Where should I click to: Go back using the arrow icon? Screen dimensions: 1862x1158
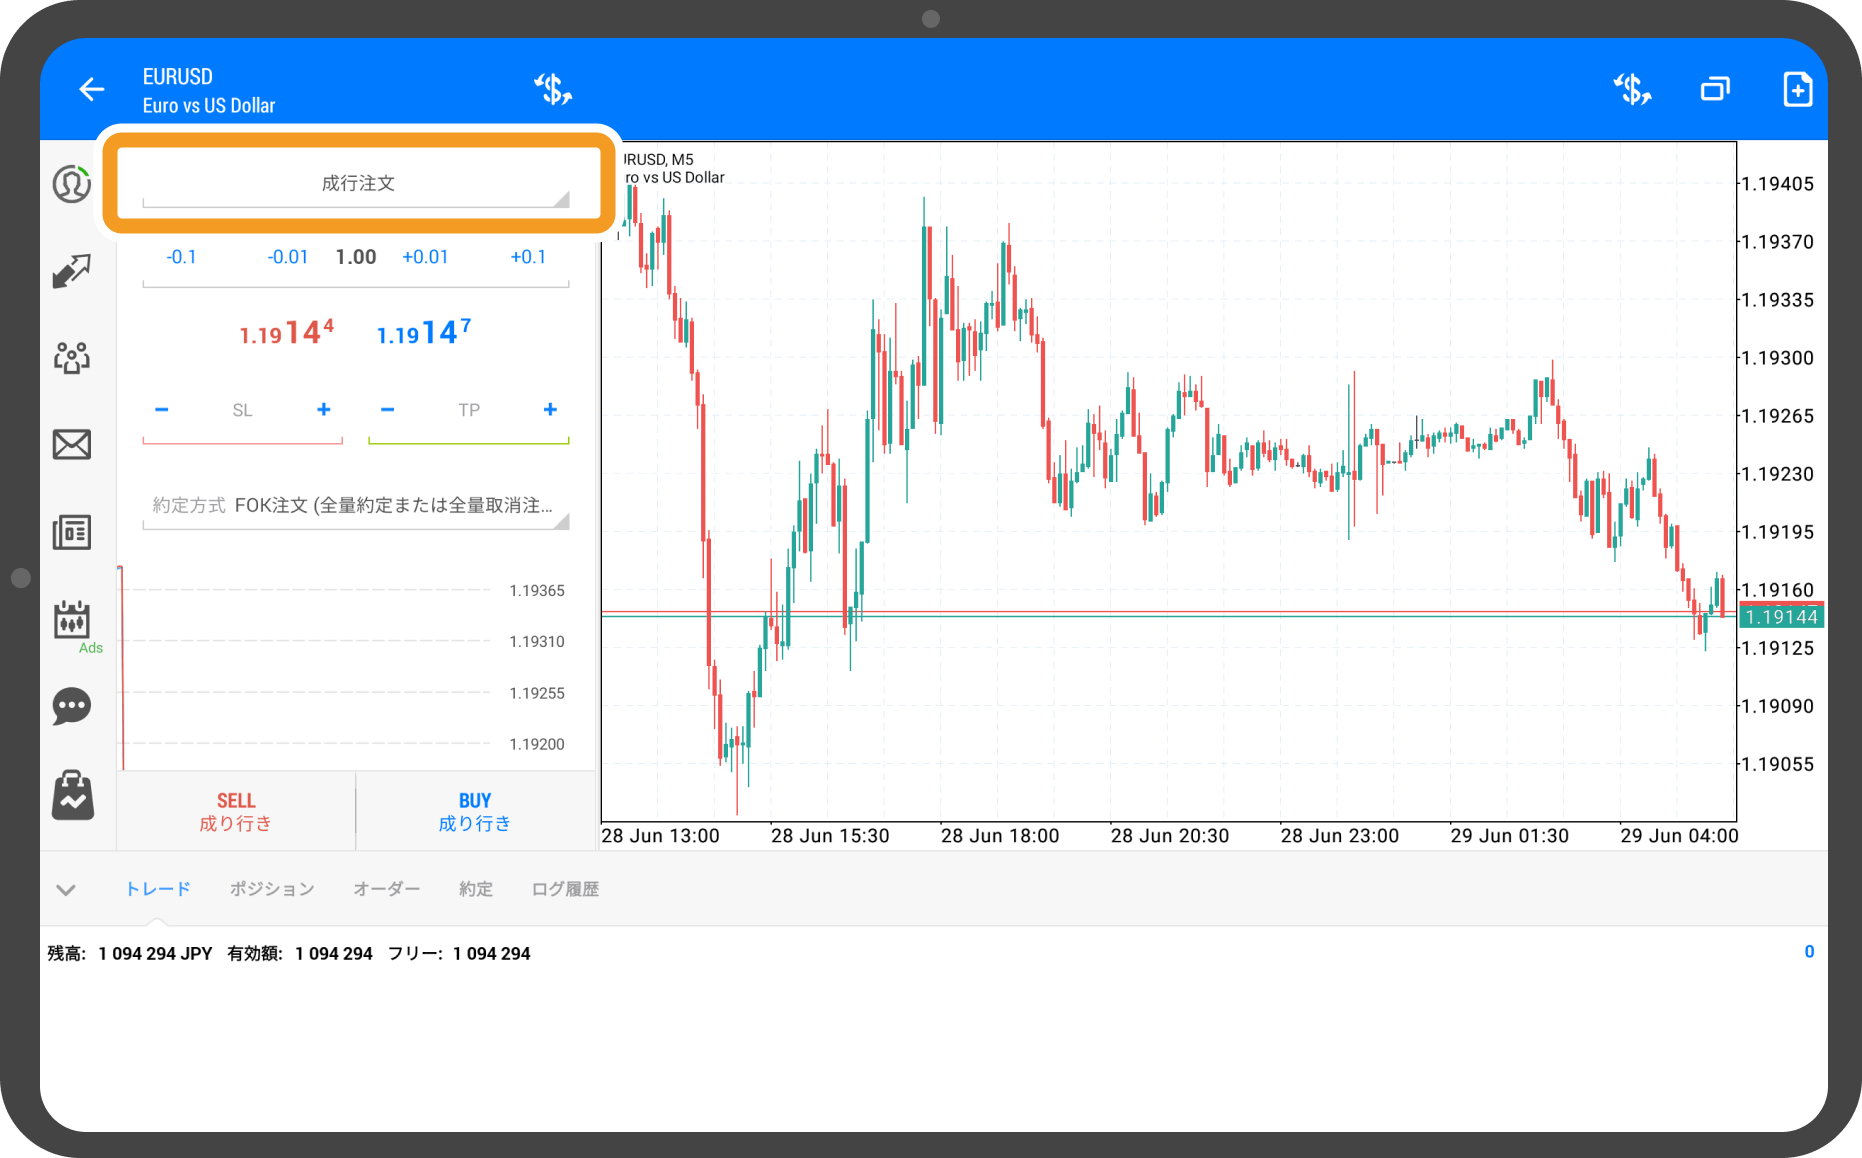tap(91, 90)
